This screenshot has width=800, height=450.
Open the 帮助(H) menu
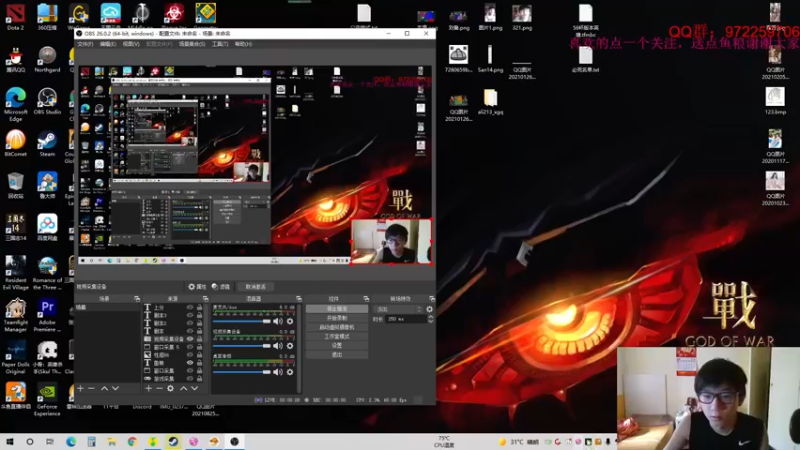243,44
